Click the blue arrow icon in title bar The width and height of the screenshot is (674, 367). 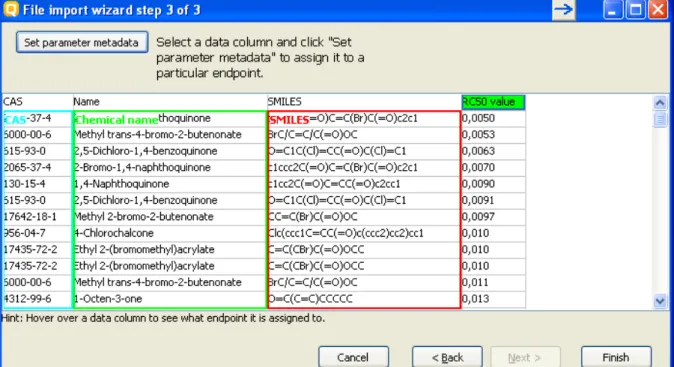pos(564,10)
